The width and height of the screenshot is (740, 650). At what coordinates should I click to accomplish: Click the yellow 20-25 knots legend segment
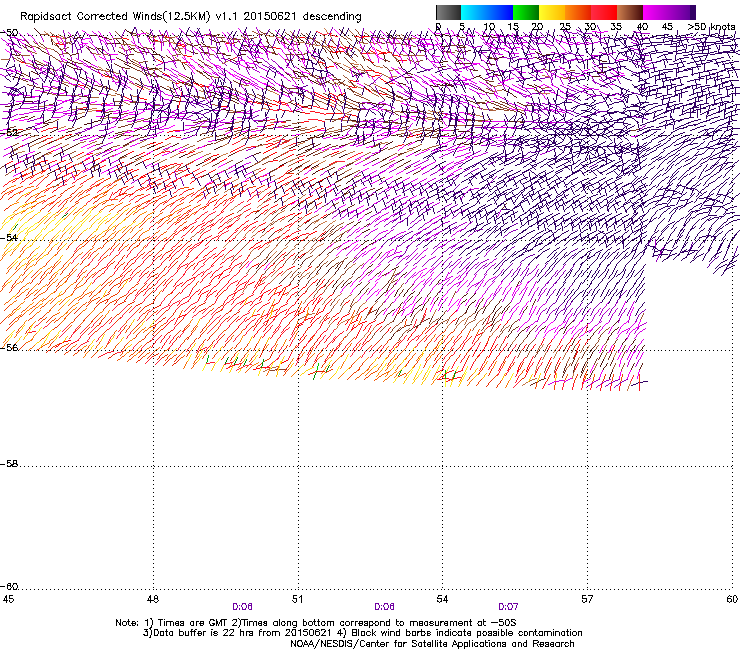coord(552,12)
